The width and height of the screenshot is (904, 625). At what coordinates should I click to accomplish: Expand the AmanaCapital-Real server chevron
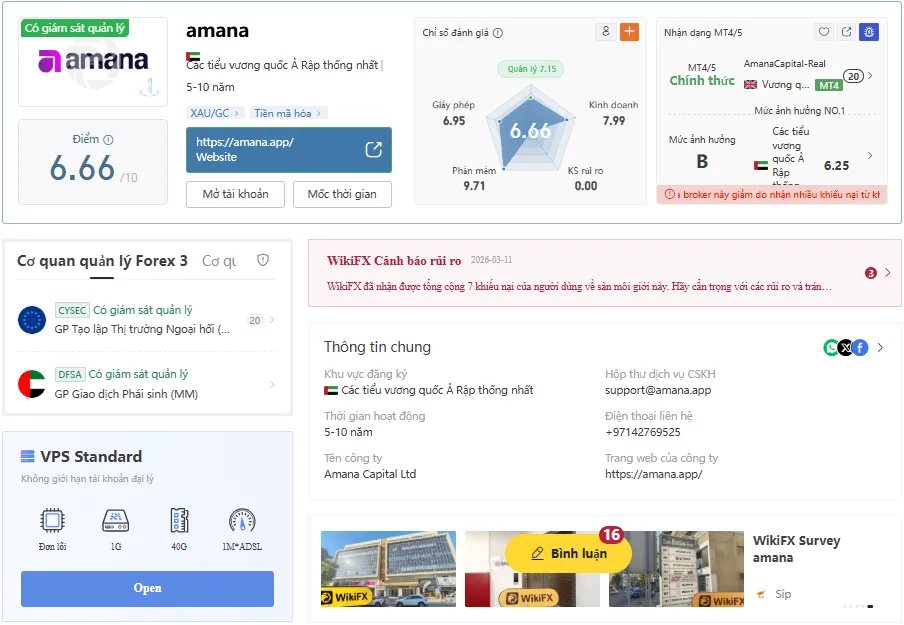tap(870, 76)
